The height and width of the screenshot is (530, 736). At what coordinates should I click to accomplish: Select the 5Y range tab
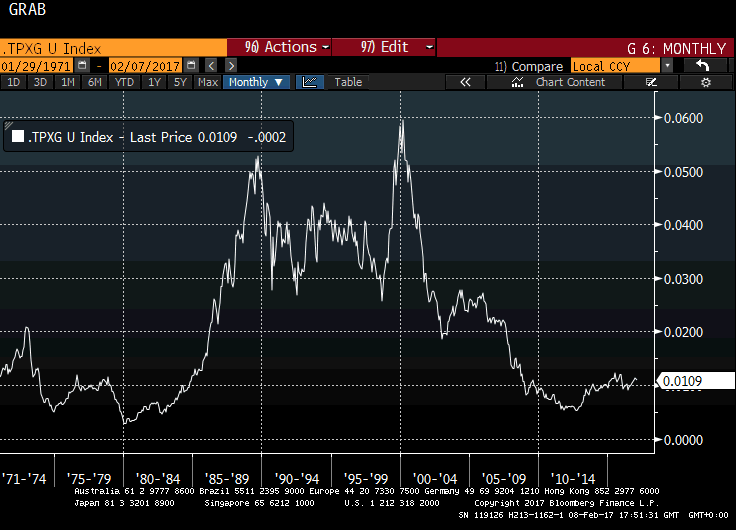point(180,82)
